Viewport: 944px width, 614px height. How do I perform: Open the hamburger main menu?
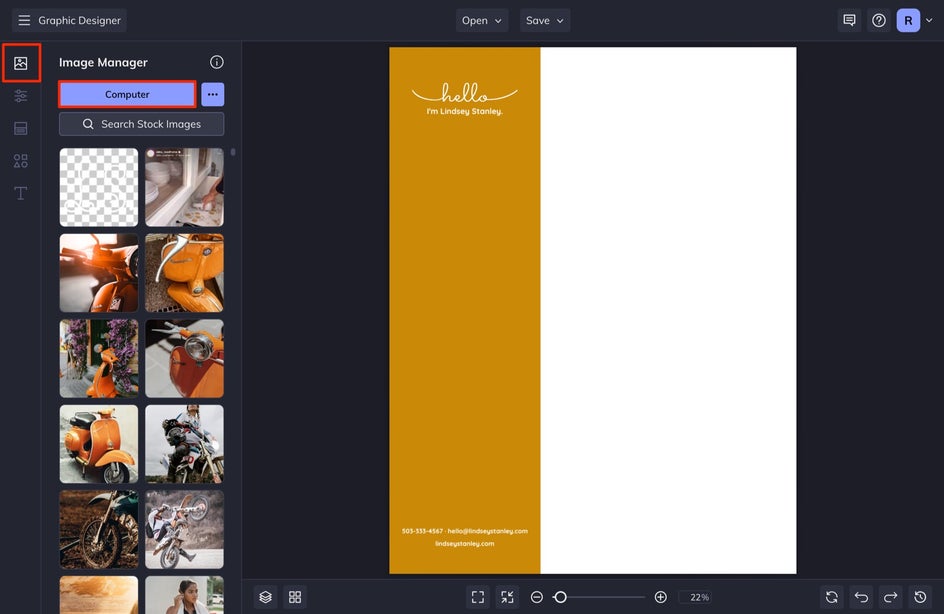24,20
